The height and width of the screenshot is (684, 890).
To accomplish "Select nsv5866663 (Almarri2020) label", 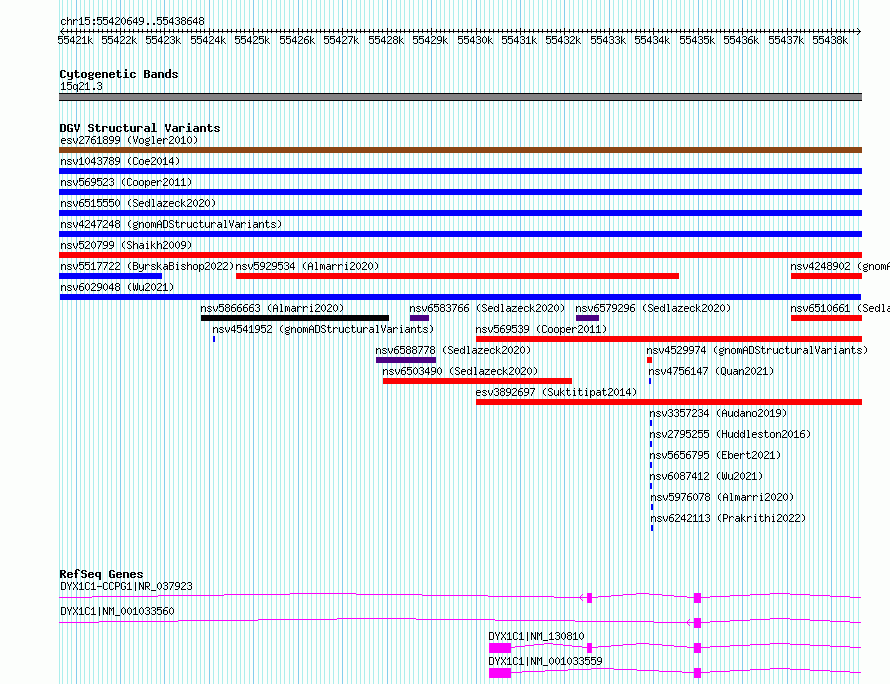I will pyautogui.click(x=272, y=308).
